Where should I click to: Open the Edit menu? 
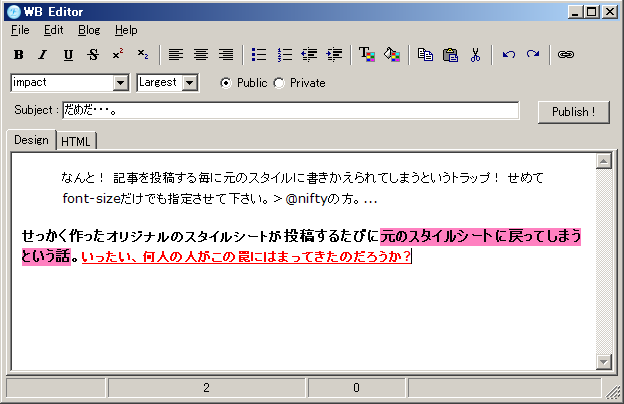[x=53, y=30]
